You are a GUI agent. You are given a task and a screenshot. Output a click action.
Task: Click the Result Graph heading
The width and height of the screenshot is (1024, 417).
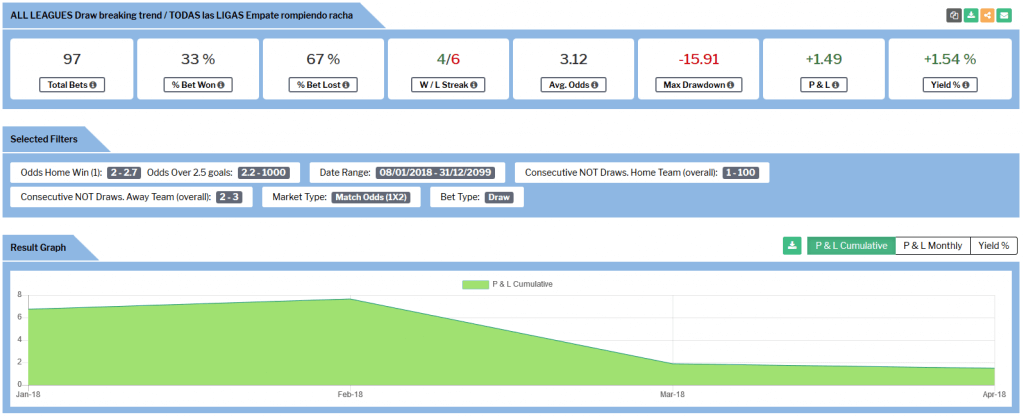[38, 247]
